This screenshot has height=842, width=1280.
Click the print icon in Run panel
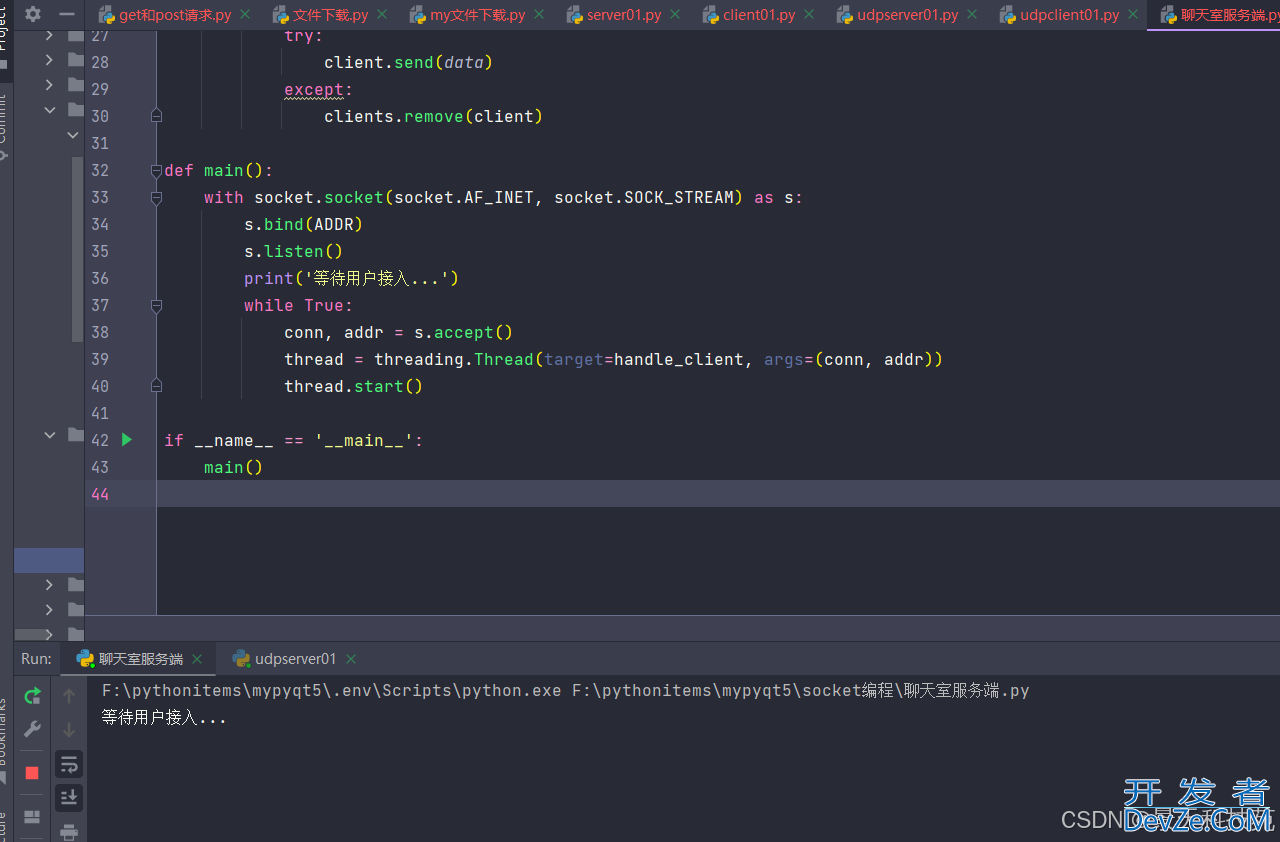tap(69, 831)
